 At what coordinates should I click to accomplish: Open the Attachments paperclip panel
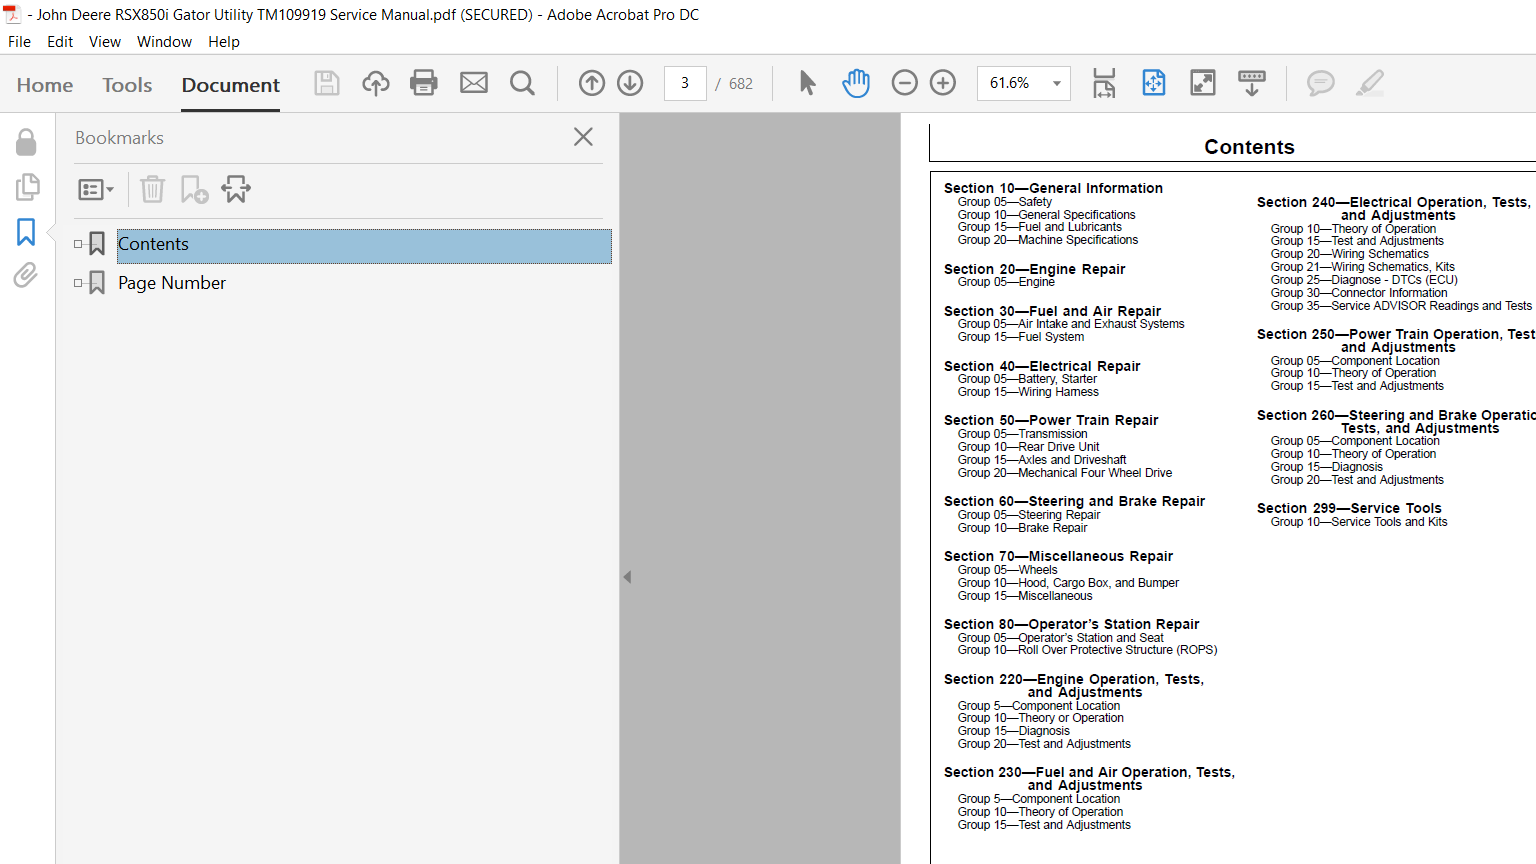pos(25,275)
